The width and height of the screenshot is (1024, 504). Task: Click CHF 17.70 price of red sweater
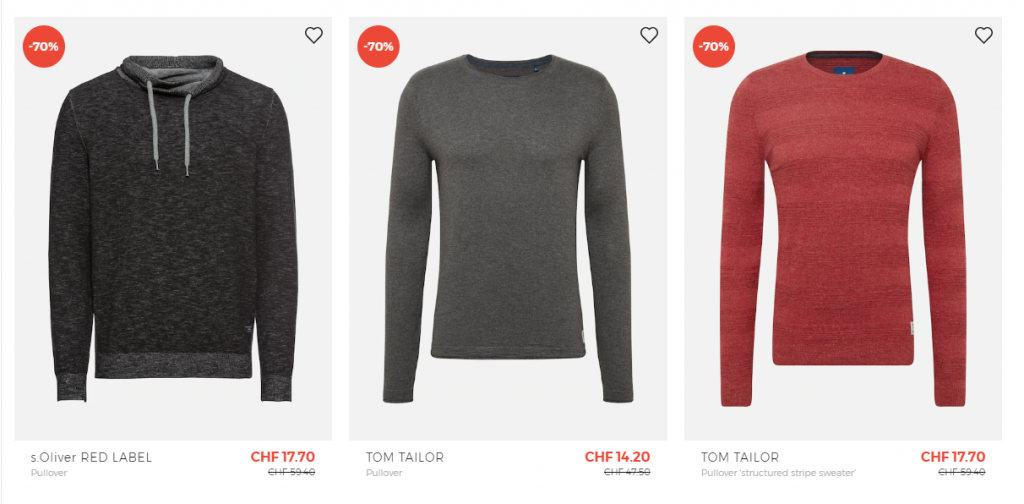[953, 457]
